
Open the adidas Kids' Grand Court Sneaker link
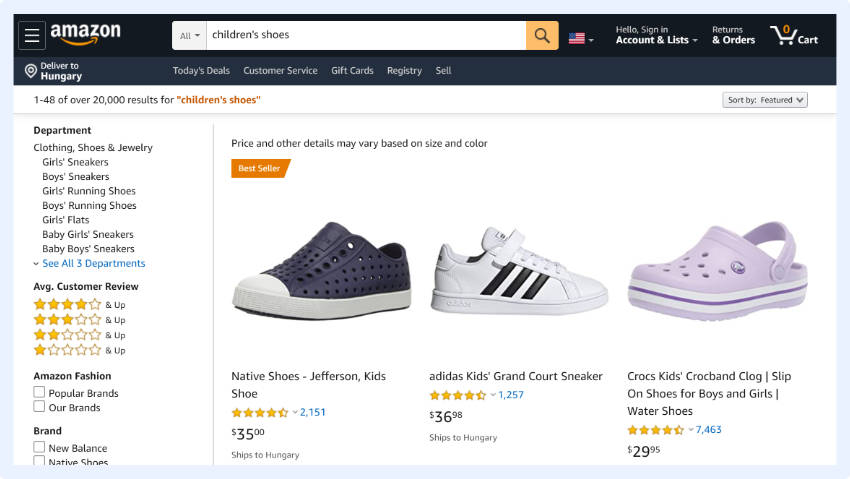[516, 376]
